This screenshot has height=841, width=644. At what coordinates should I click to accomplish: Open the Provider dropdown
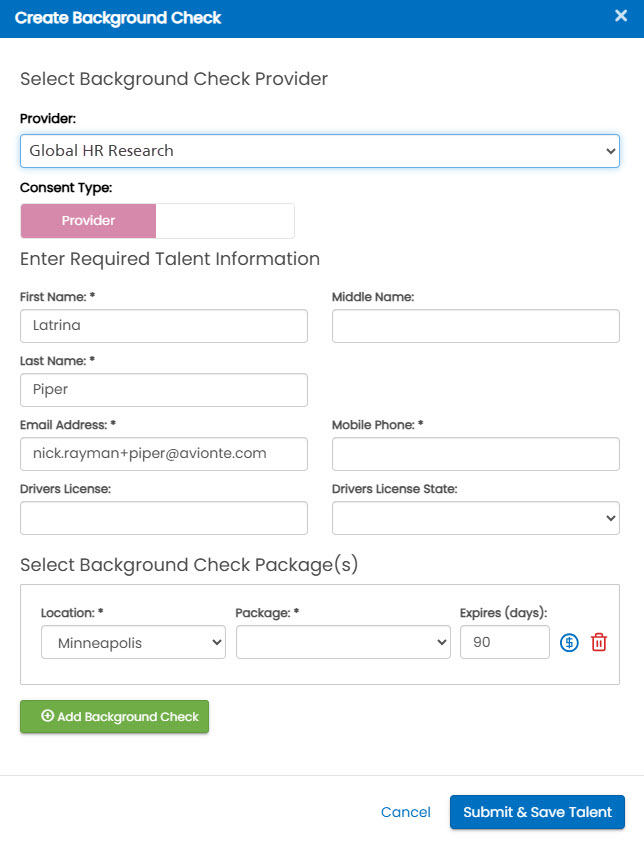coord(320,151)
